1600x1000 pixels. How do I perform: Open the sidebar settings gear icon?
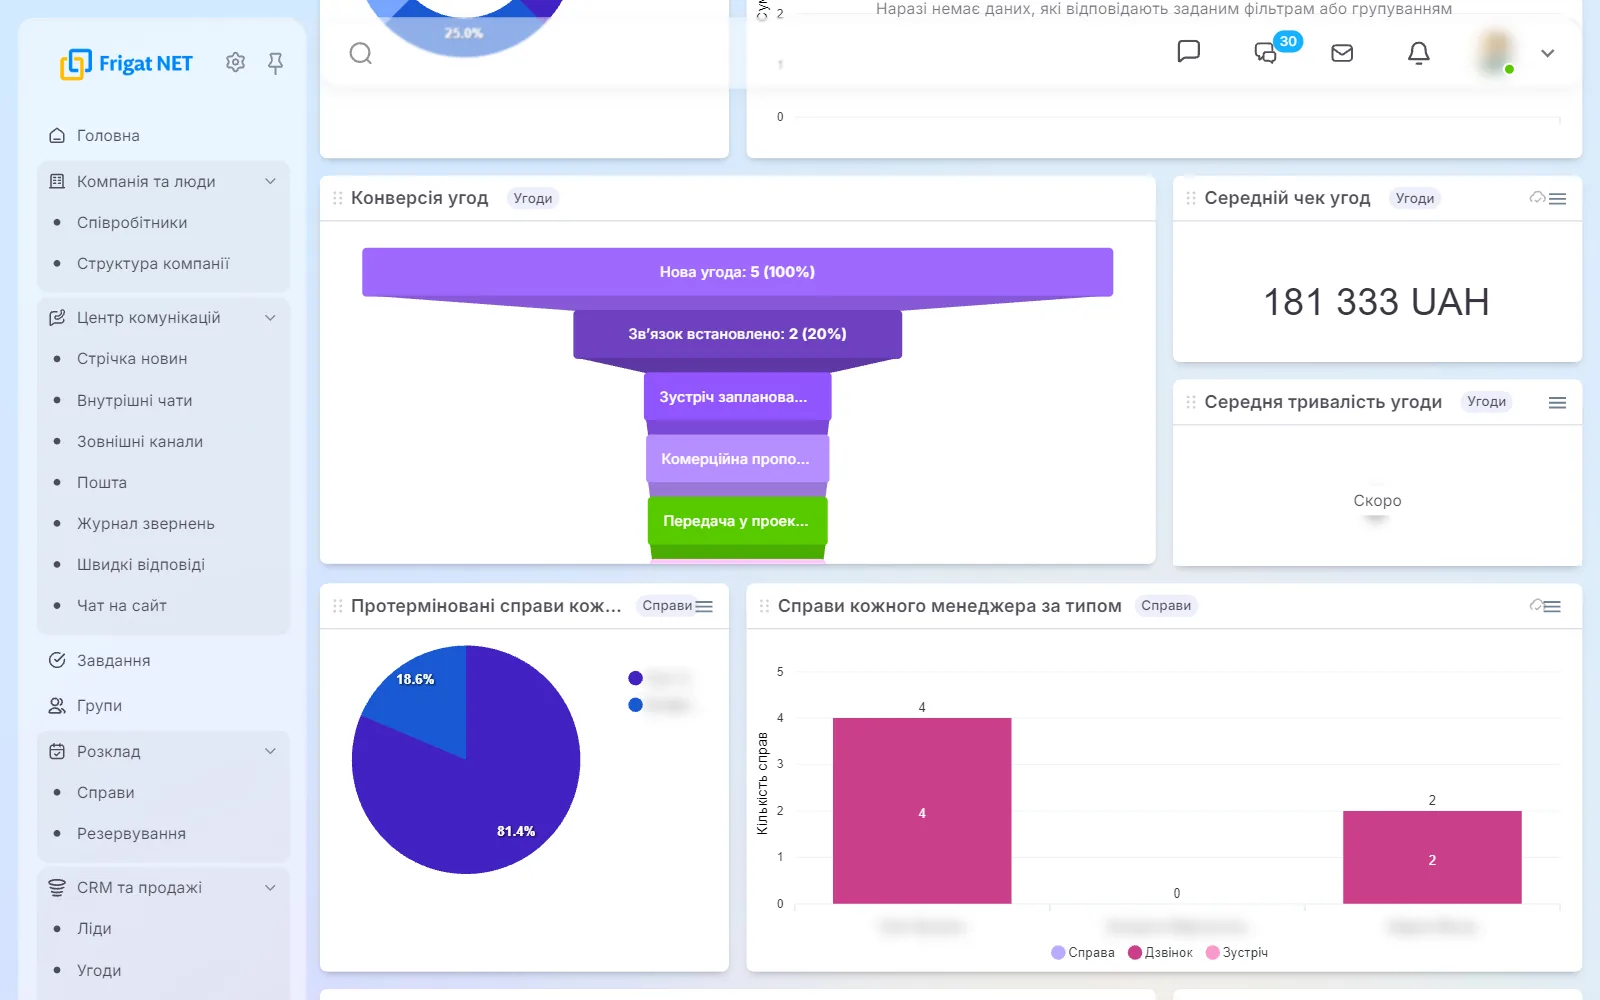(x=235, y=62)
